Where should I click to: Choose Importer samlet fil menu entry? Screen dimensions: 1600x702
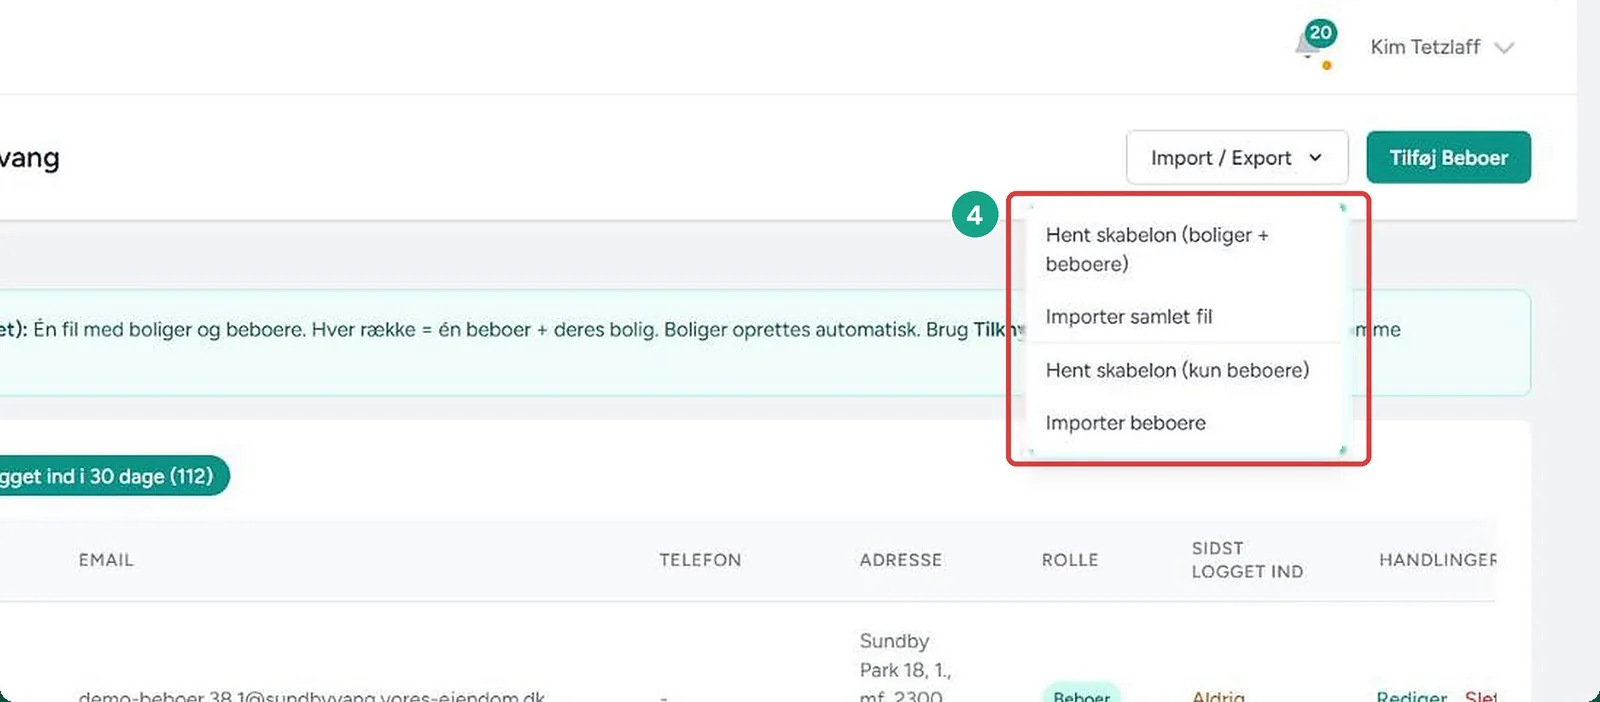pos(1185,317)
